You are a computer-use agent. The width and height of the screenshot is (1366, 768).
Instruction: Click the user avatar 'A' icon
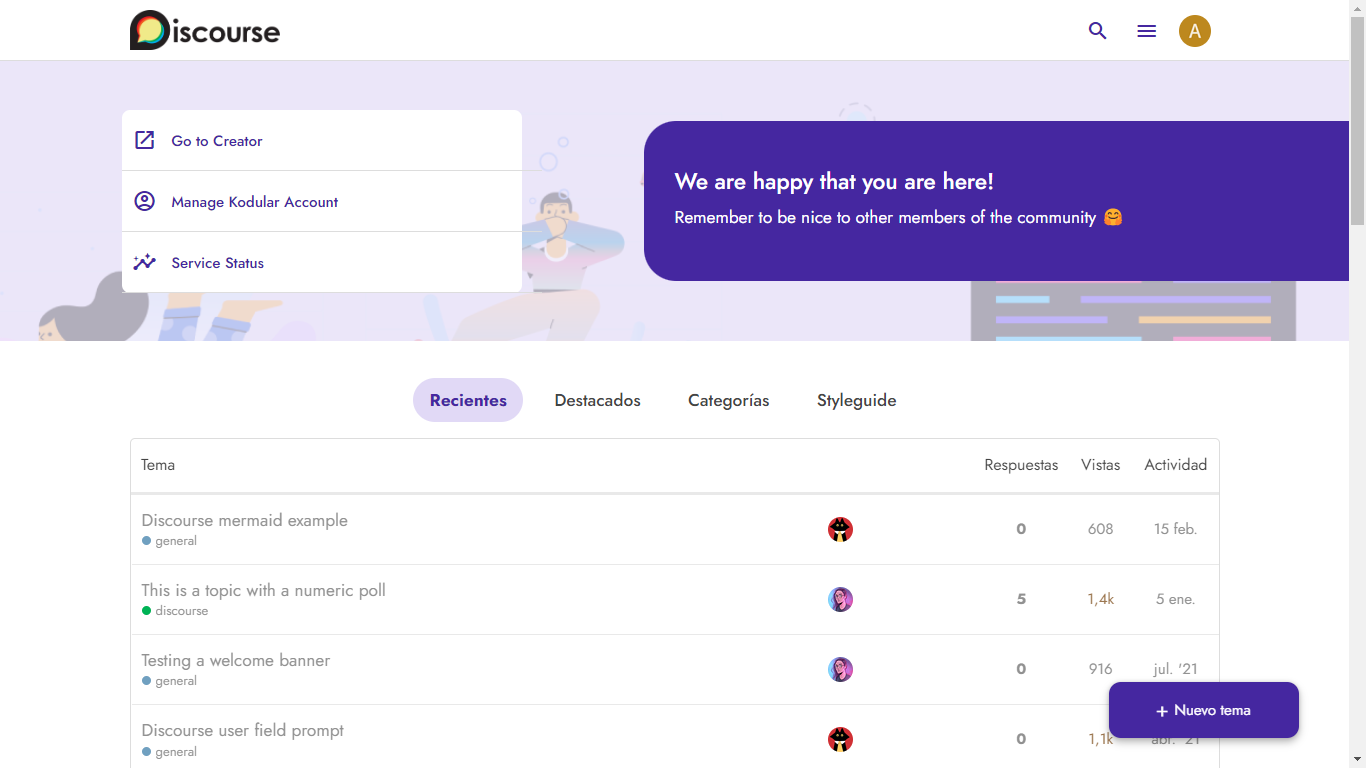[x=1194, y=31]
